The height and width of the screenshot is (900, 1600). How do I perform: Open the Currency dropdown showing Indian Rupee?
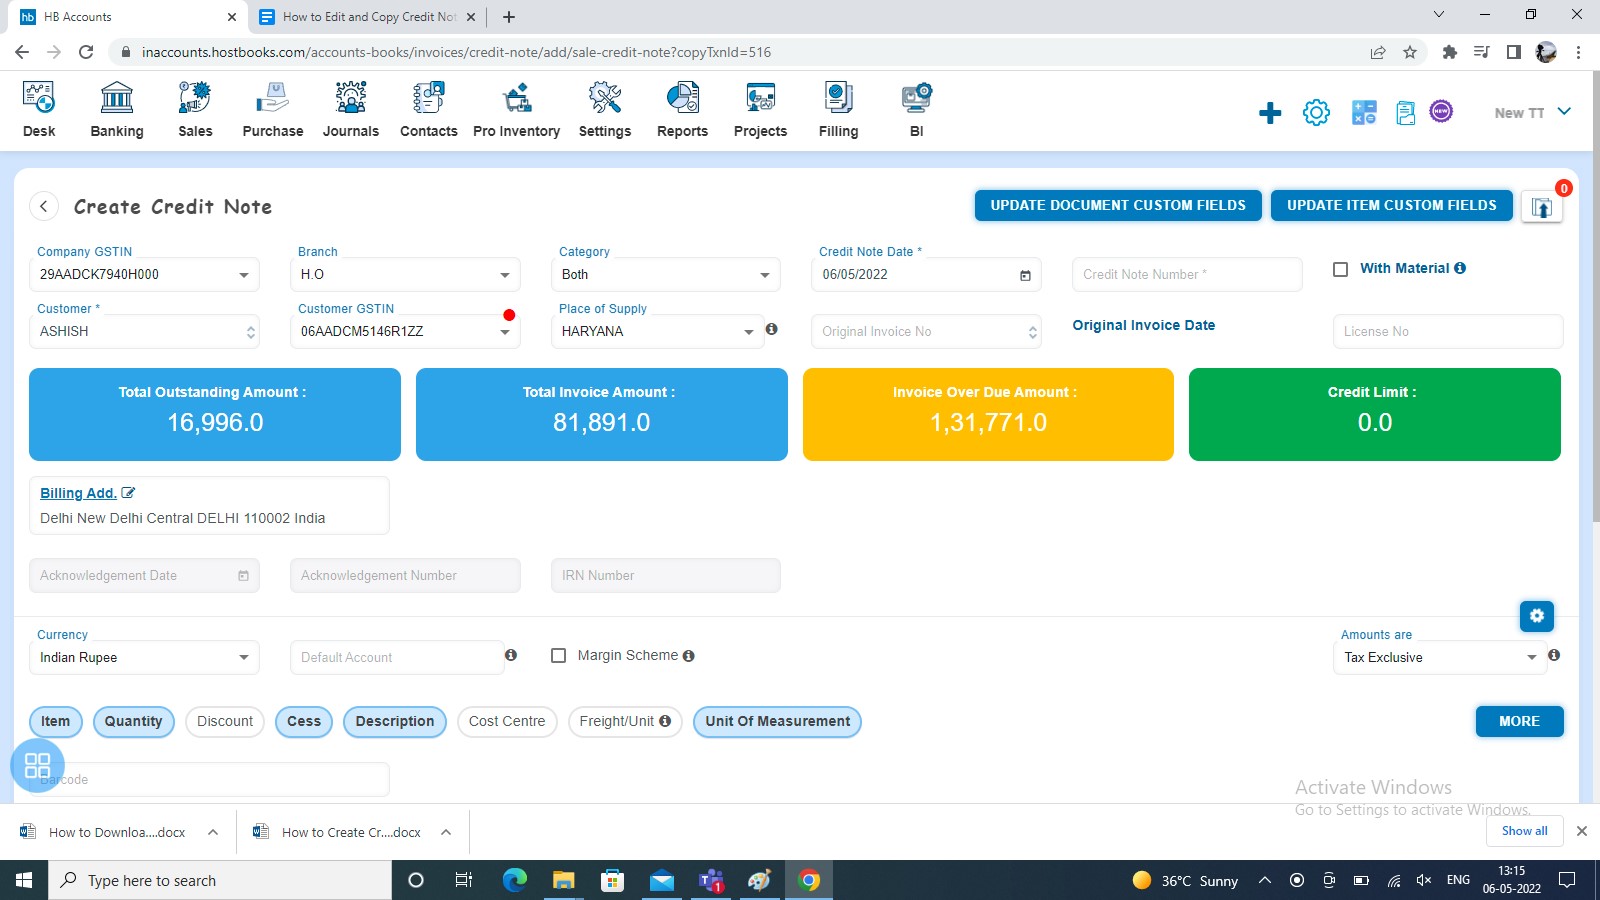coord(144,658)
